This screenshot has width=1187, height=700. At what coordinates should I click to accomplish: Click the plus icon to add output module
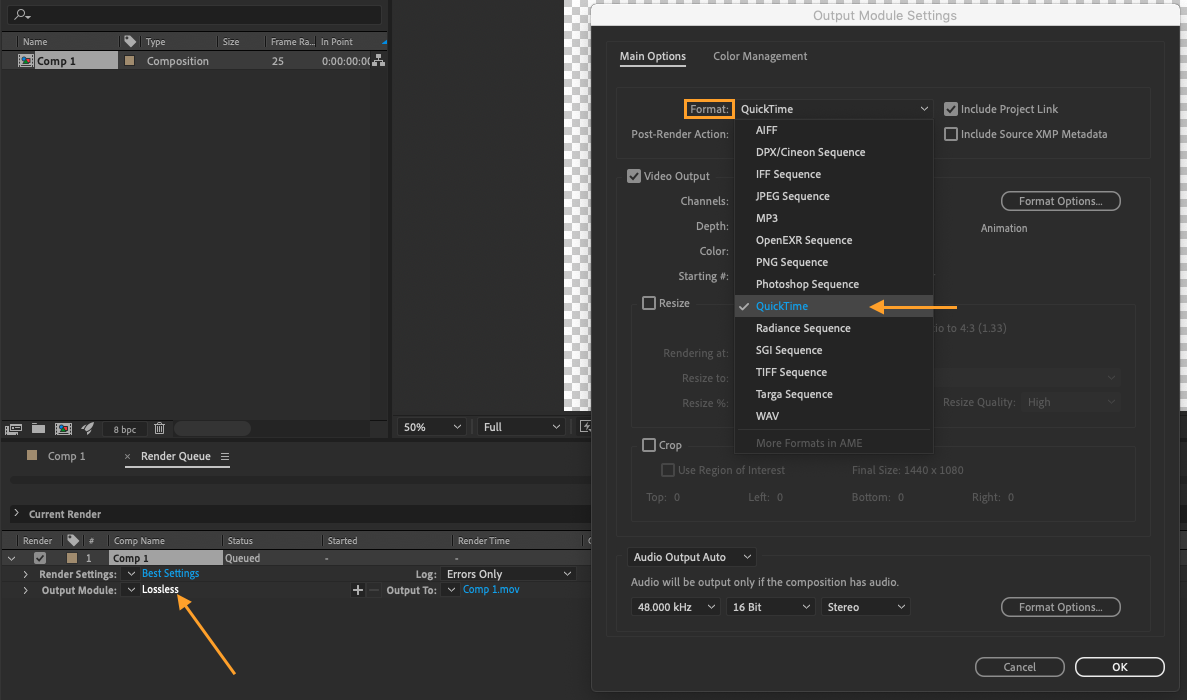tap(358, 590)
